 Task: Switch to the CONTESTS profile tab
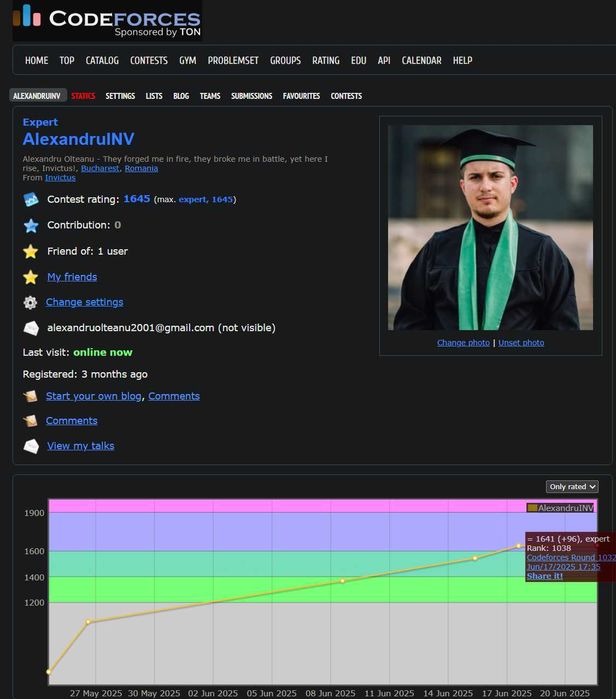(x=346, y=96)
